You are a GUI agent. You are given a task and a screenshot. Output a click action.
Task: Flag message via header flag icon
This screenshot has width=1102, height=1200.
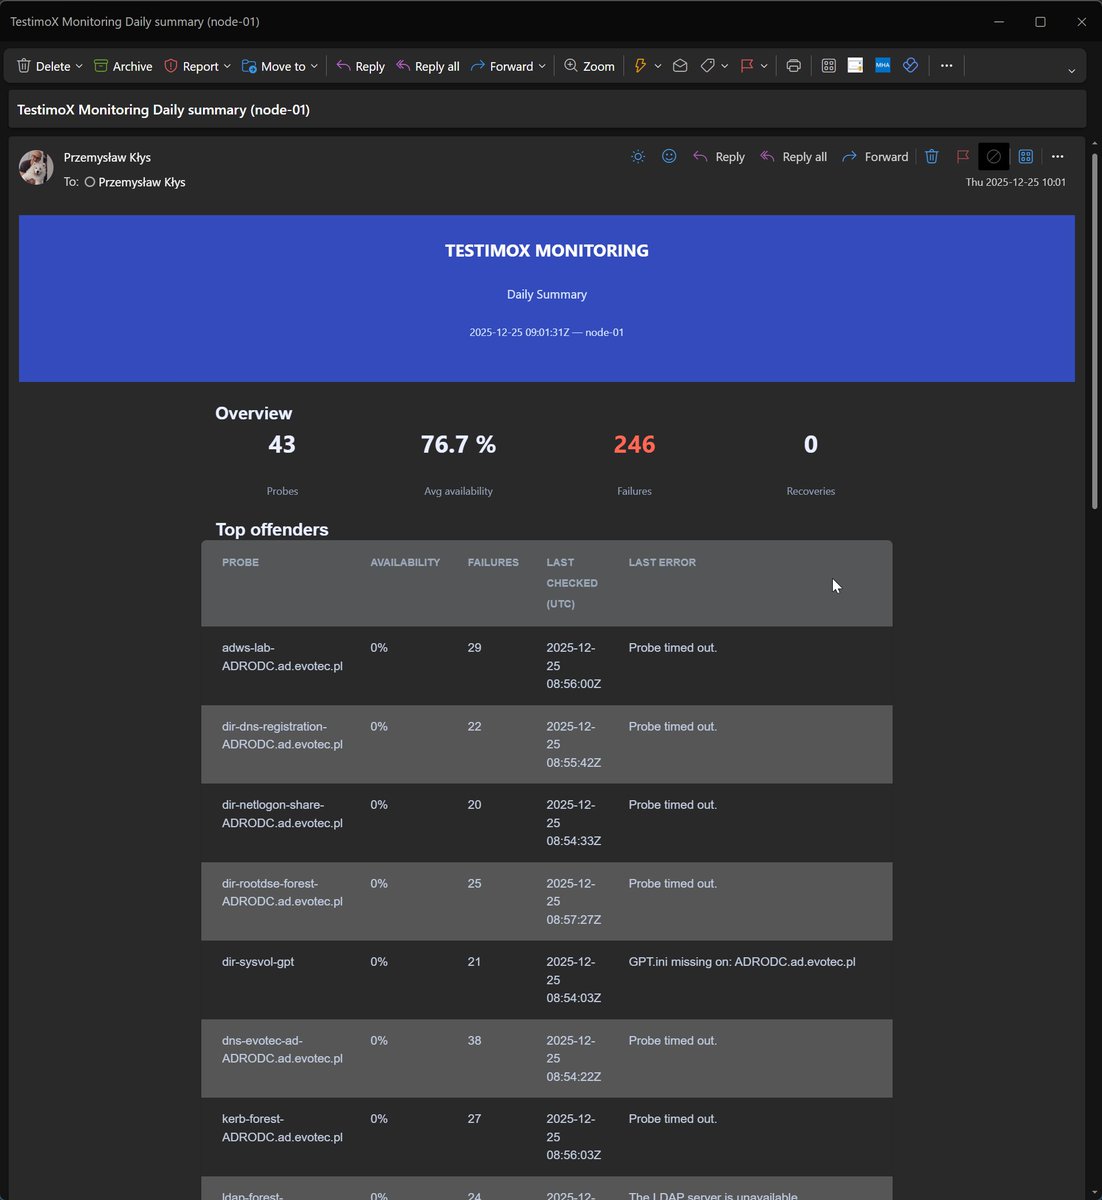pyautogui.click(x=963, y=157)
